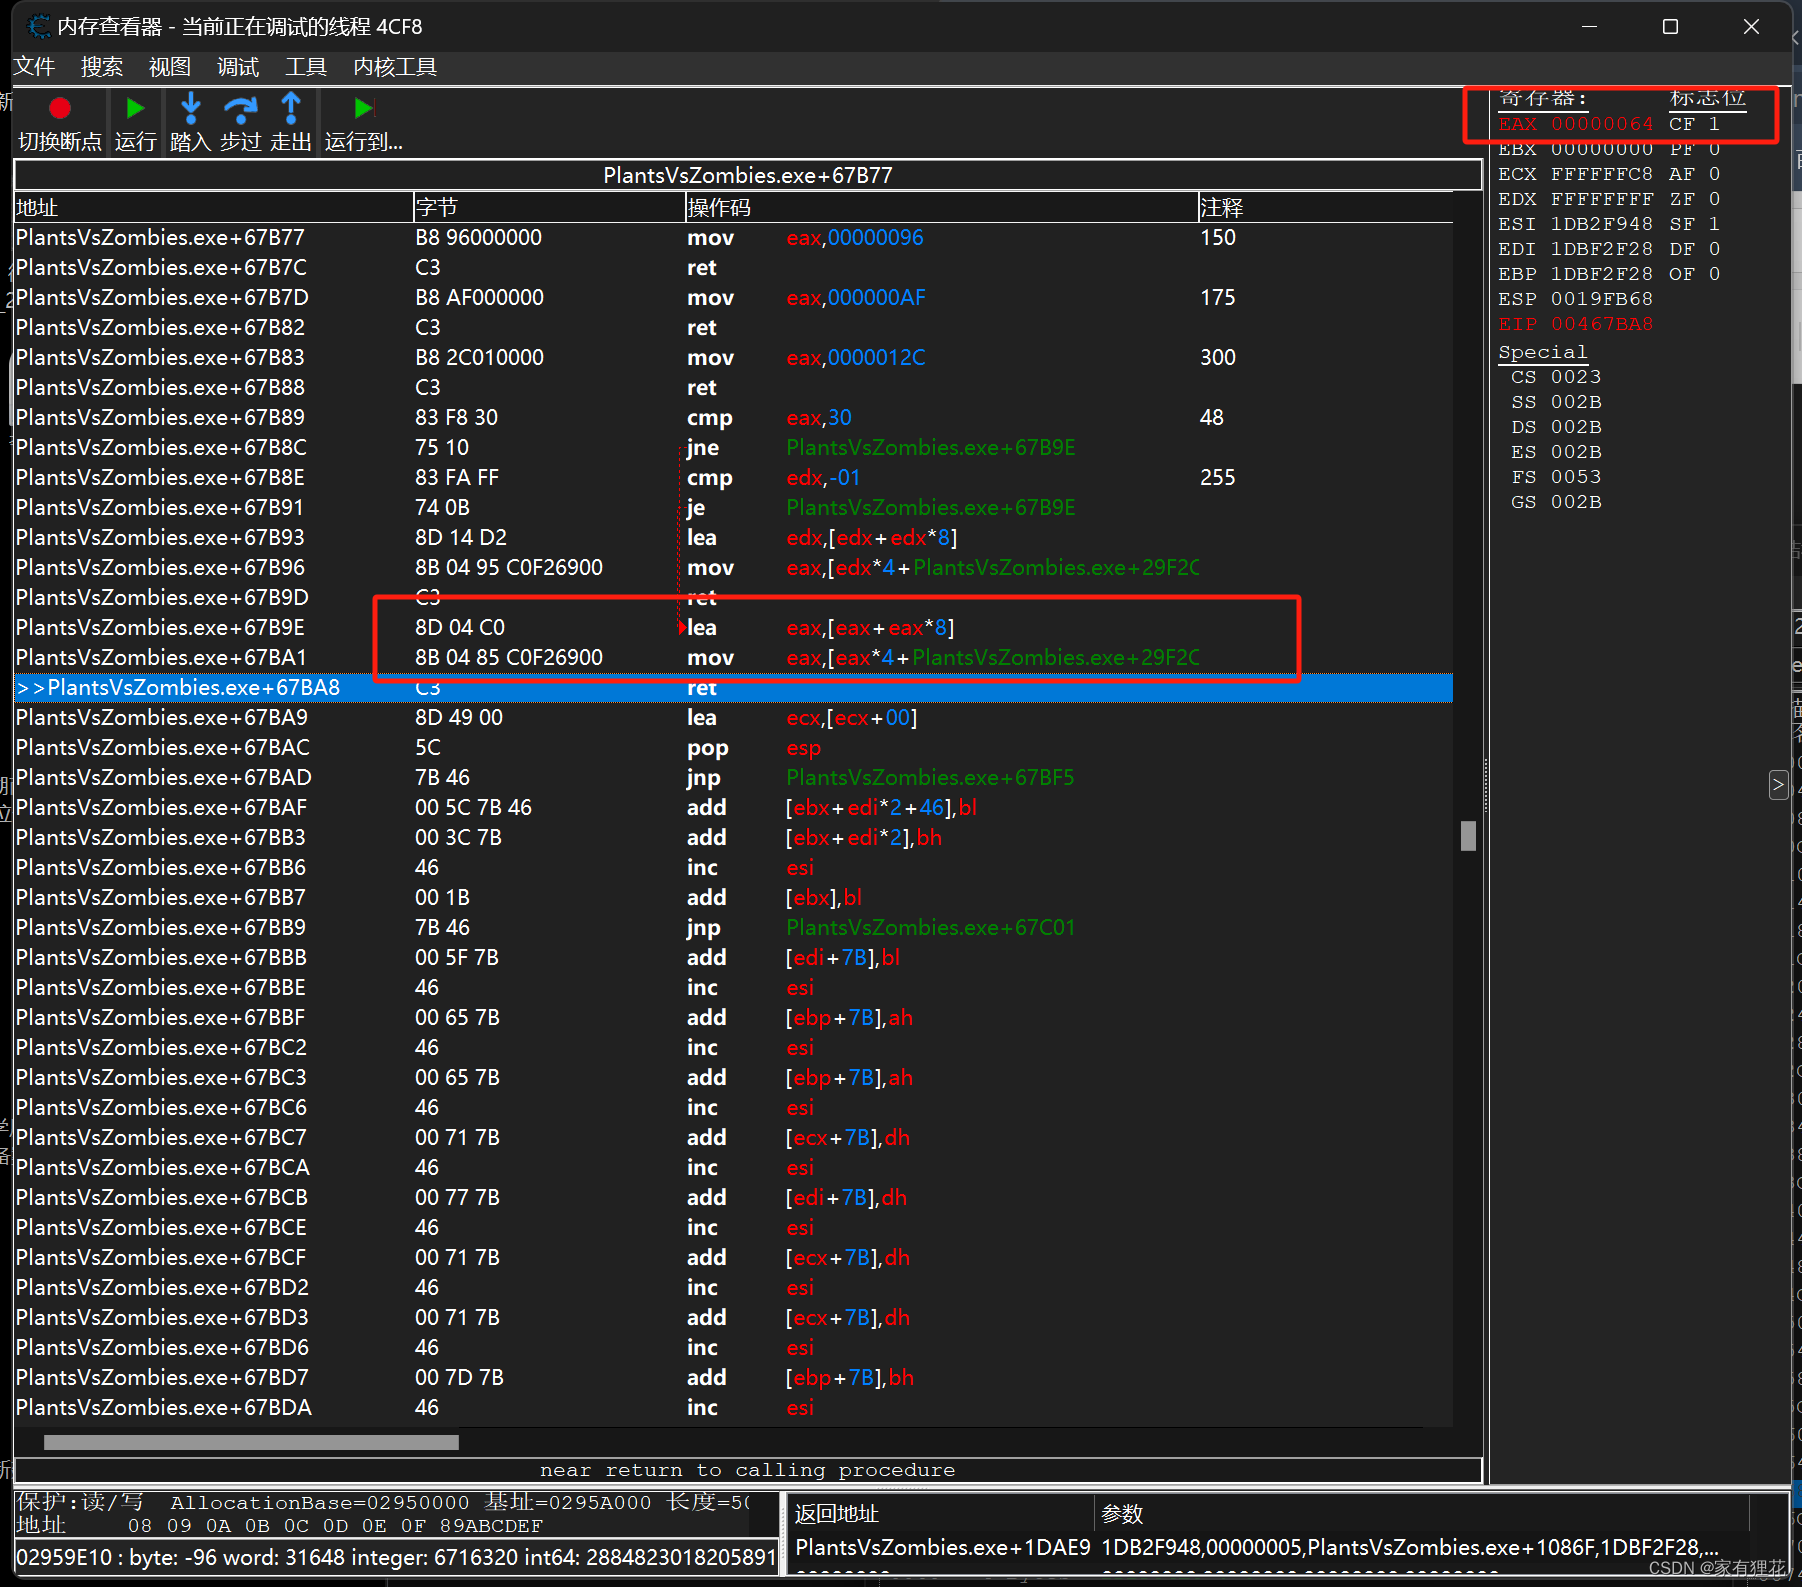The height and width of the screenshot is (1587, 1802).
Task: Open the 视图 menu
Action: [x=170, y=67]
